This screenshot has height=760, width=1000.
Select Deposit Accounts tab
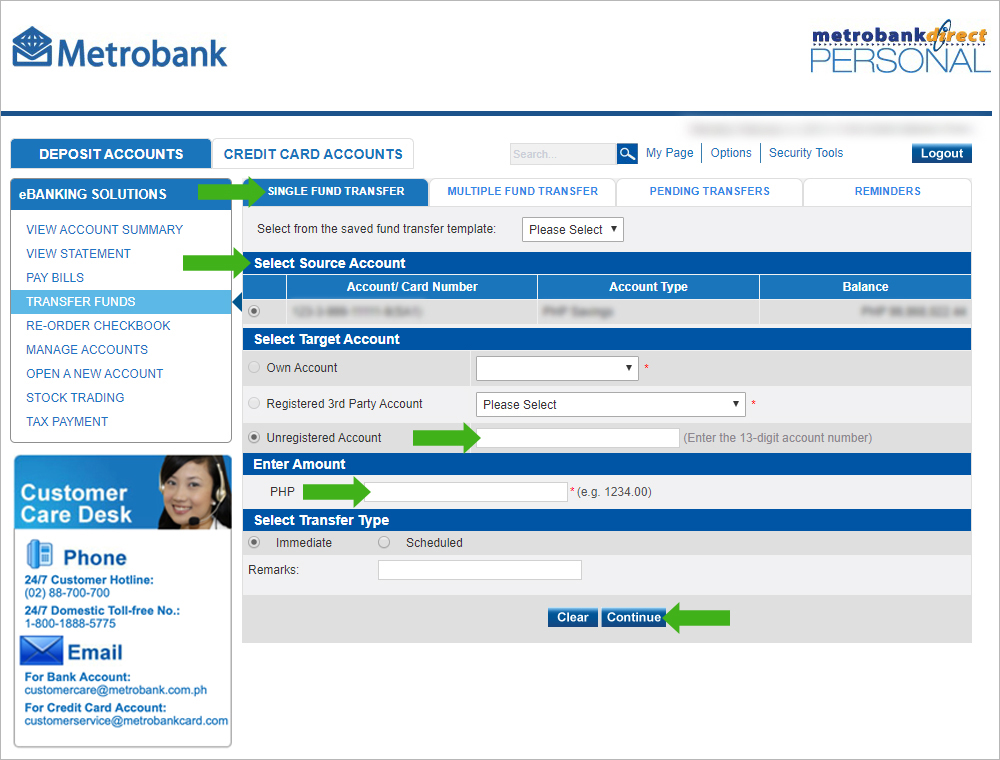111,154
